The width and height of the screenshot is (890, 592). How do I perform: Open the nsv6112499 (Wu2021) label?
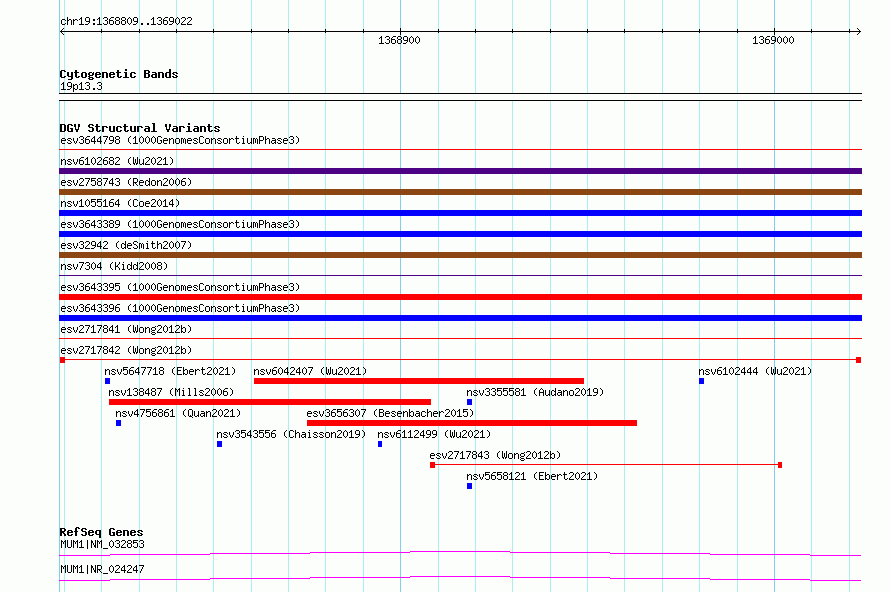[x=434, y=434]
